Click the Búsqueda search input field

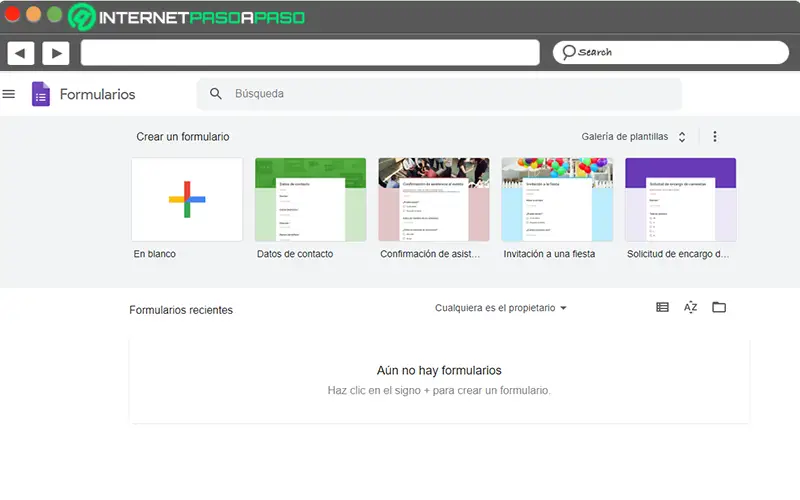coord(439,94)
